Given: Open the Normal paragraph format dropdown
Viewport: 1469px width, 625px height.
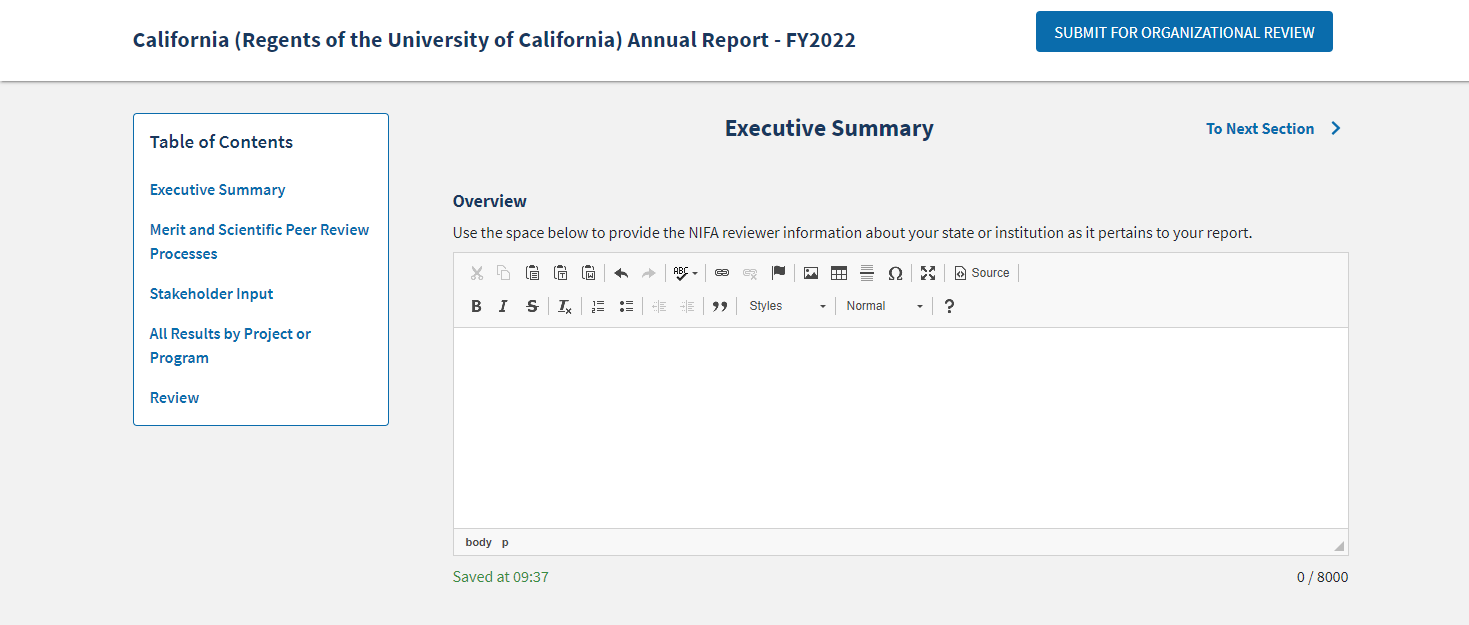Looking at the screenshot, I should pos(884,306).
